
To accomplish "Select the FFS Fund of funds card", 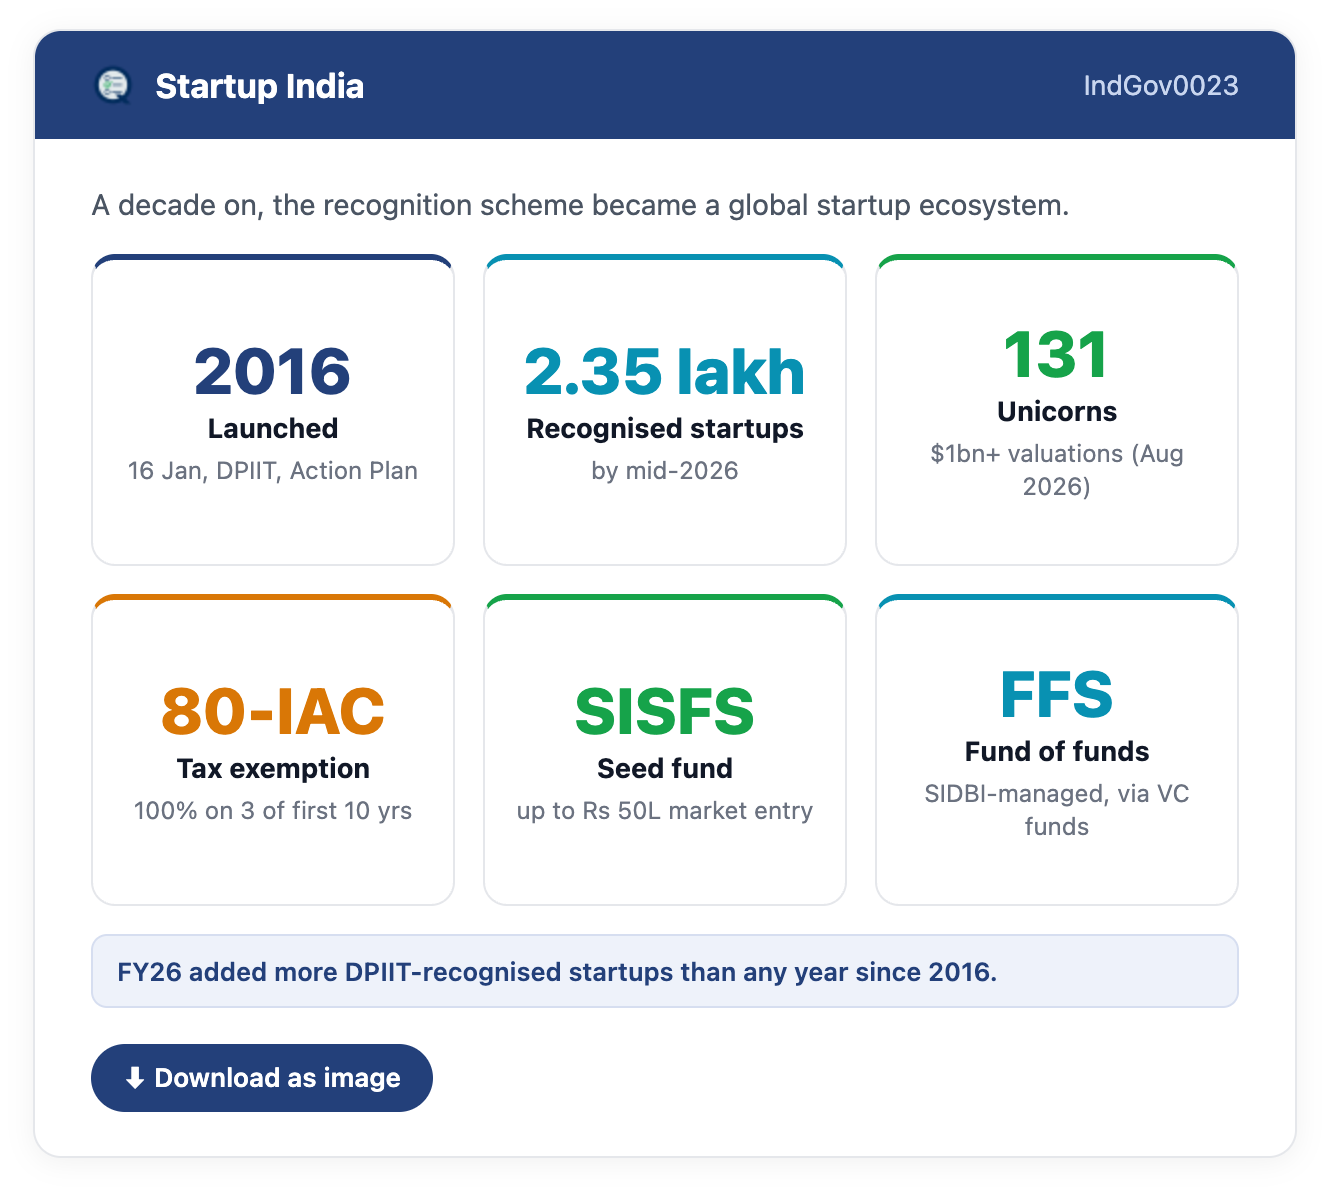I will tap(1057, 750).
